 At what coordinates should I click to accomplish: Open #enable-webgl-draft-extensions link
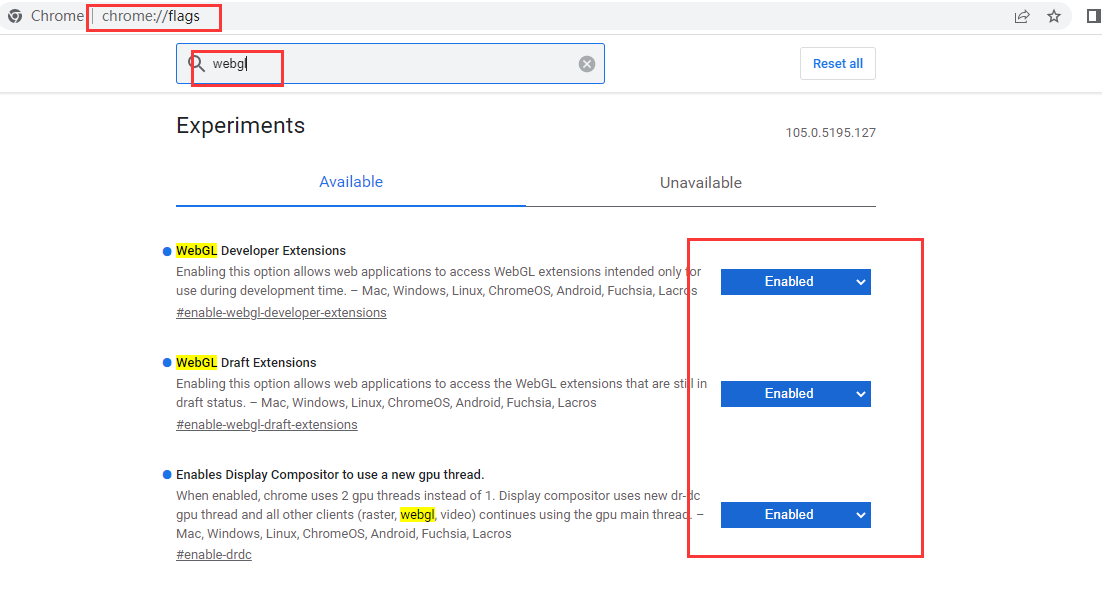(x=266, y=424)
